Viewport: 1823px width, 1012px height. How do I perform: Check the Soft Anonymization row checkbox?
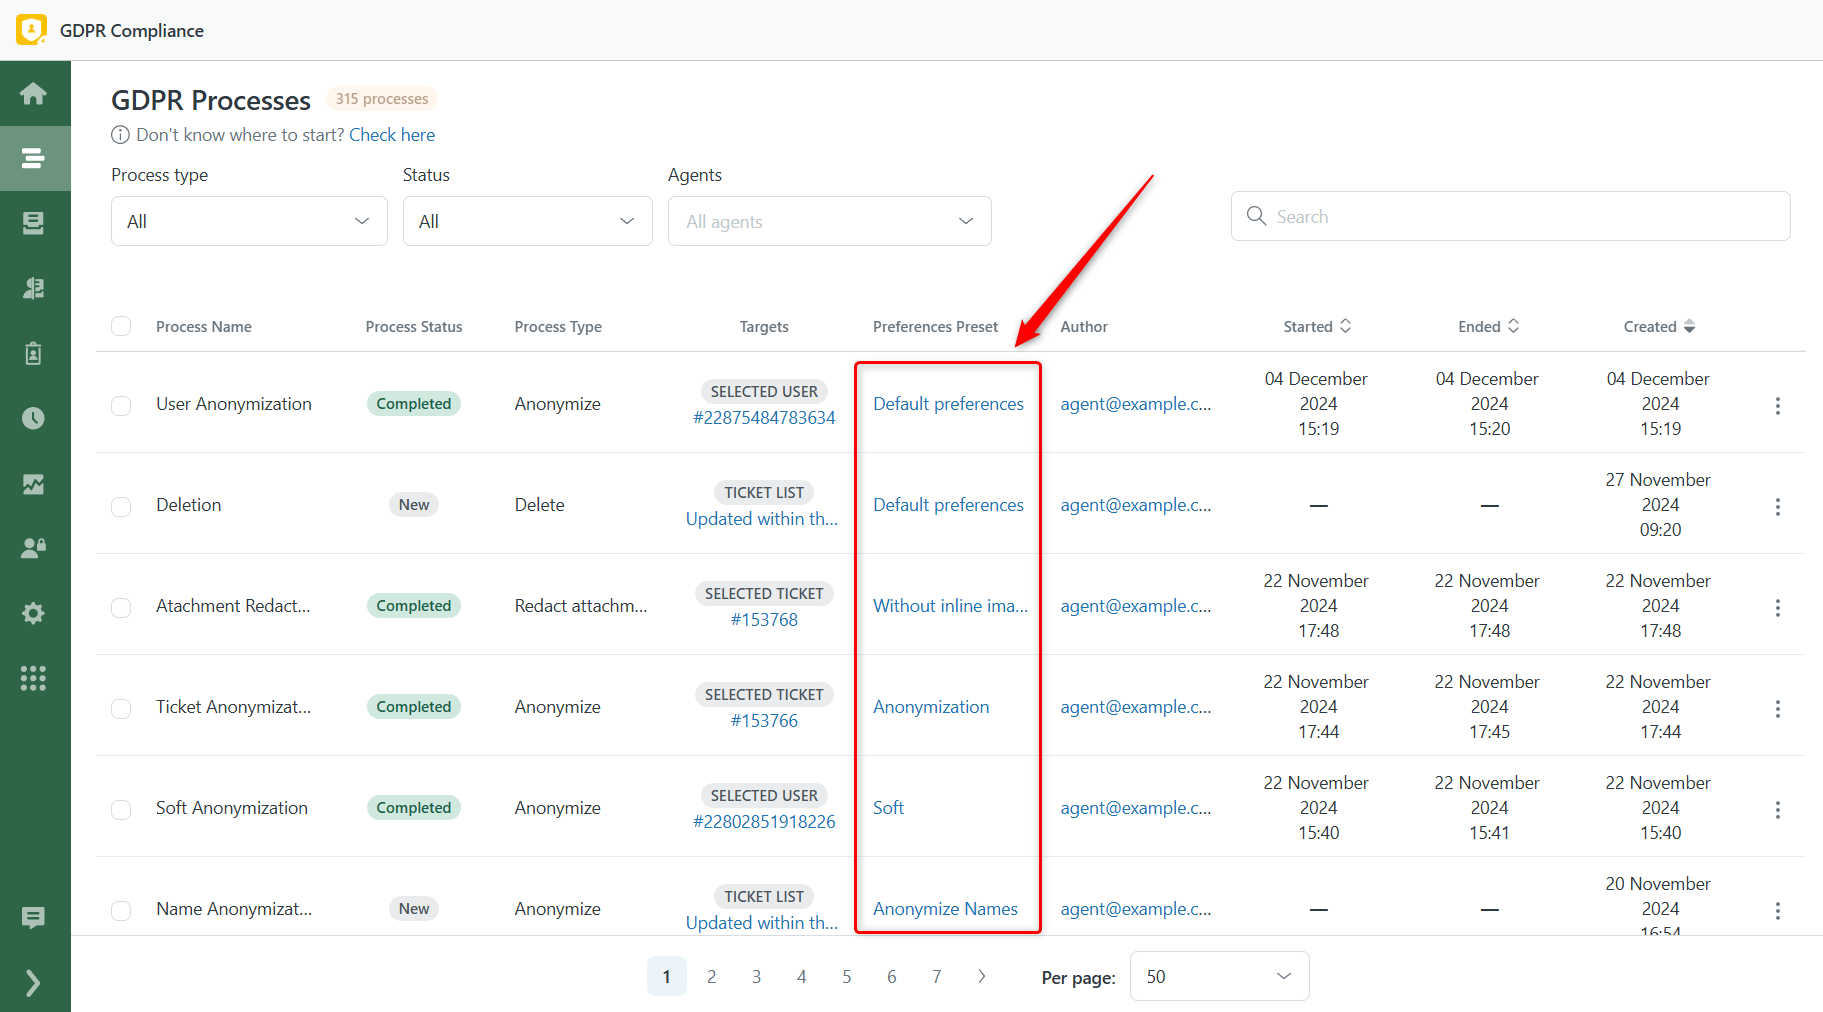coord(121,809)
